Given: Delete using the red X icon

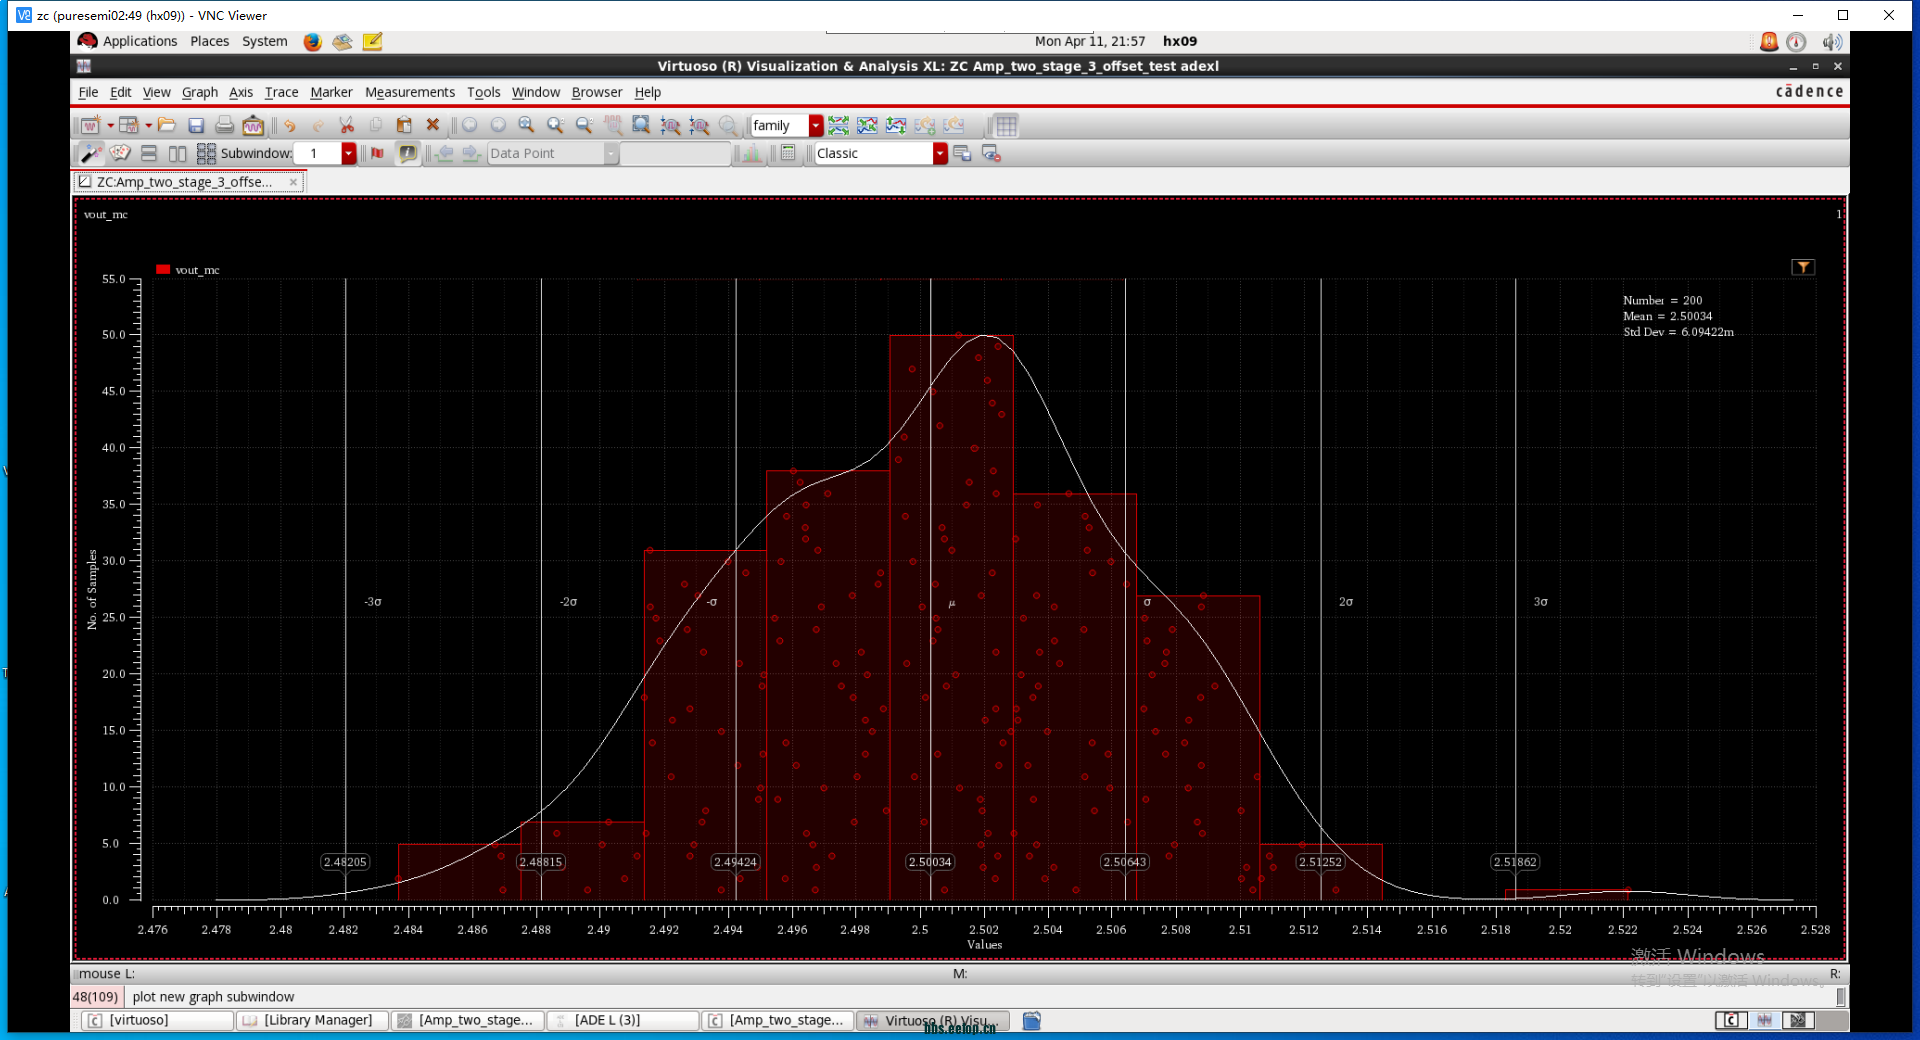Looking at the screenshot, I should 433,125.
